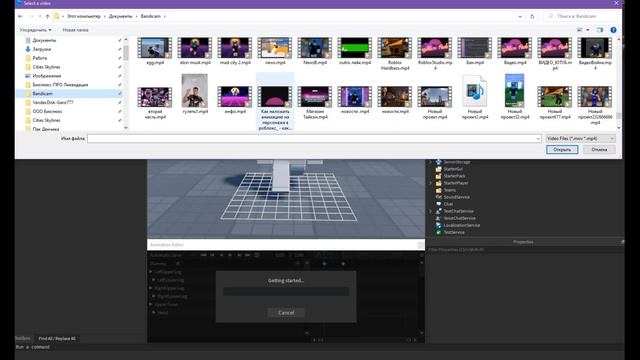Click the file list scrollbar down arrow
Screen dimensions: 640x360
point(619,128)
